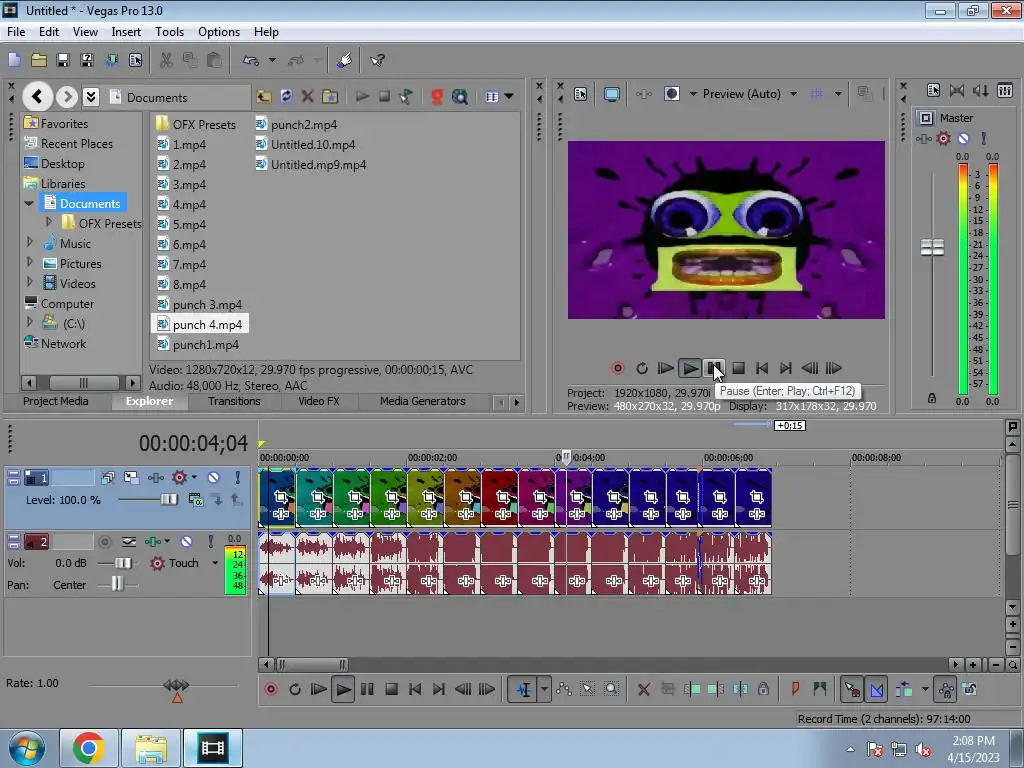Toggle Auto Ripple in the edit toolbar
Image resolution: width=1024 pixels, height=768 pixels.
tap(904, 689)
